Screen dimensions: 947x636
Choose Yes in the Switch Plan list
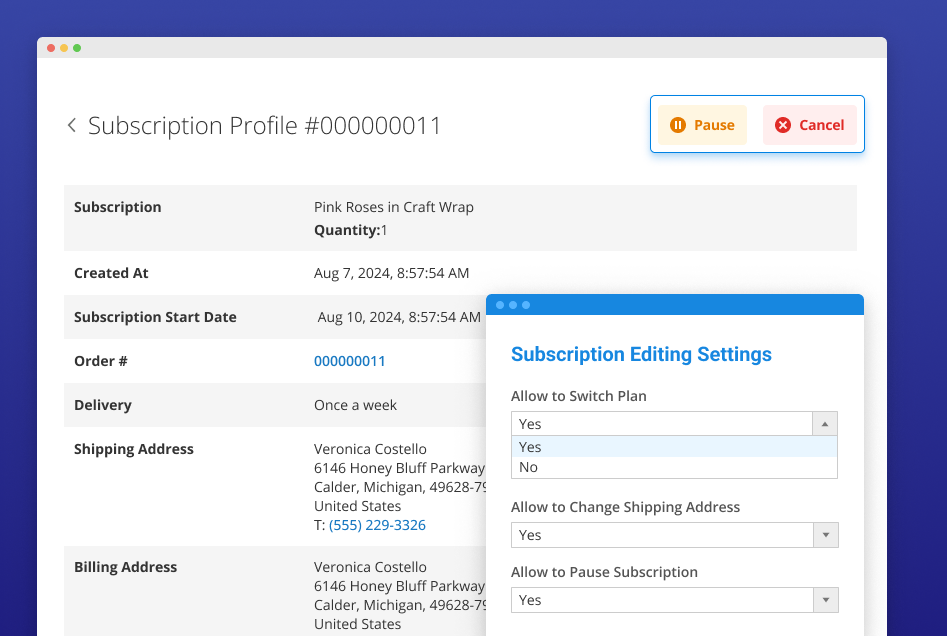(x=531, y=447)
